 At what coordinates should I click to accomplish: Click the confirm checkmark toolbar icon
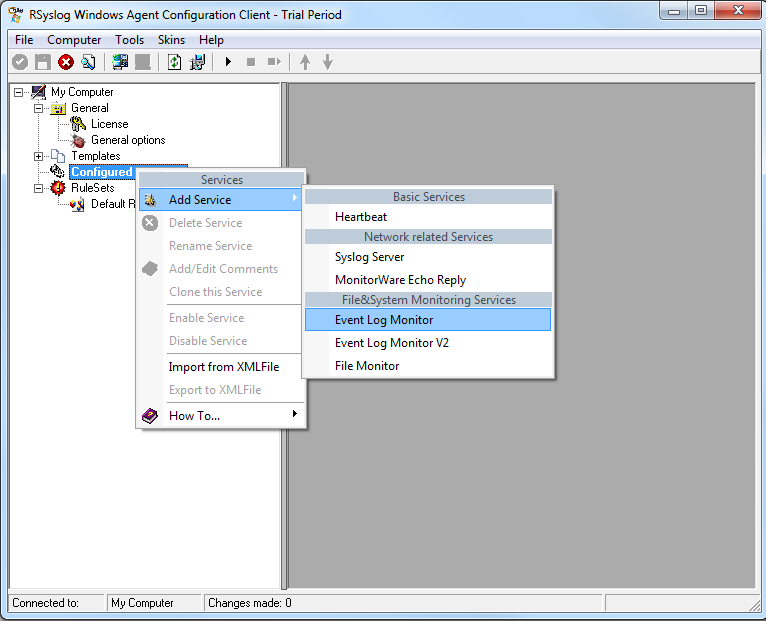[x=20, y=62]
